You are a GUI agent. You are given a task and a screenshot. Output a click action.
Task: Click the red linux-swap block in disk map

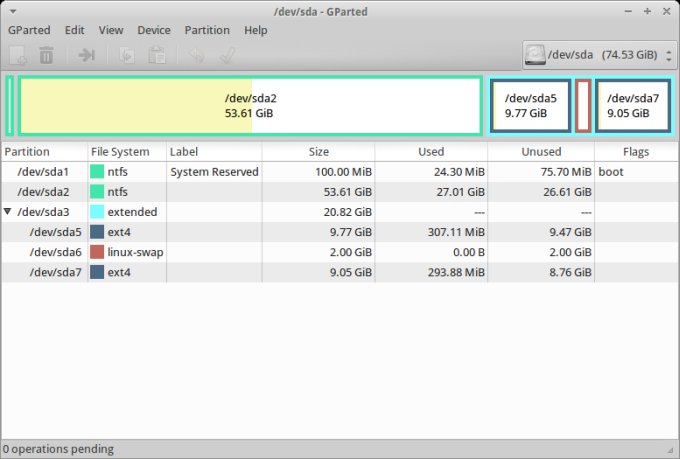(583, 105)
